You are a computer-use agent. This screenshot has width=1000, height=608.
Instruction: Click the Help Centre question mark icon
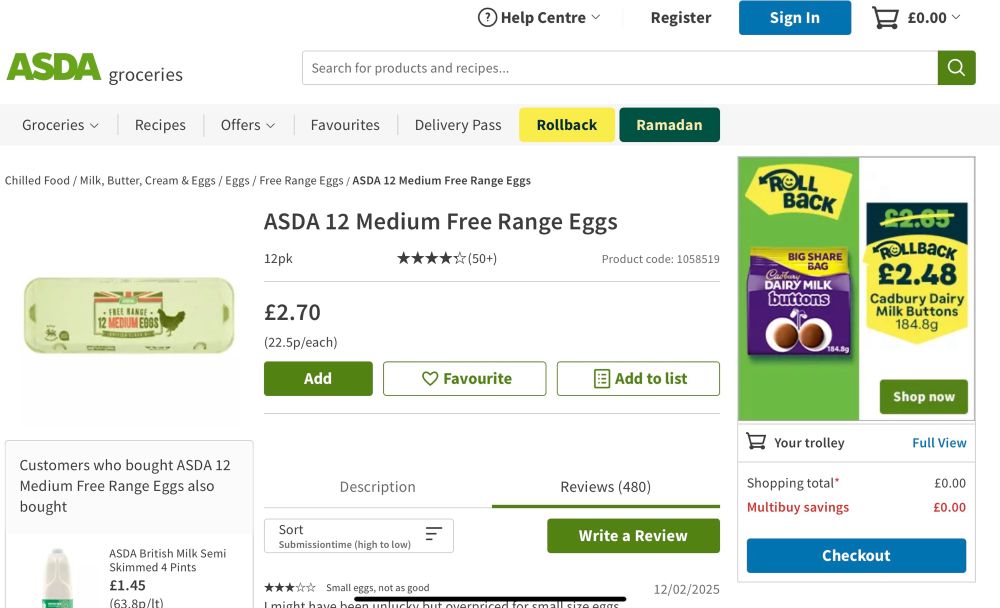point(488,17)
